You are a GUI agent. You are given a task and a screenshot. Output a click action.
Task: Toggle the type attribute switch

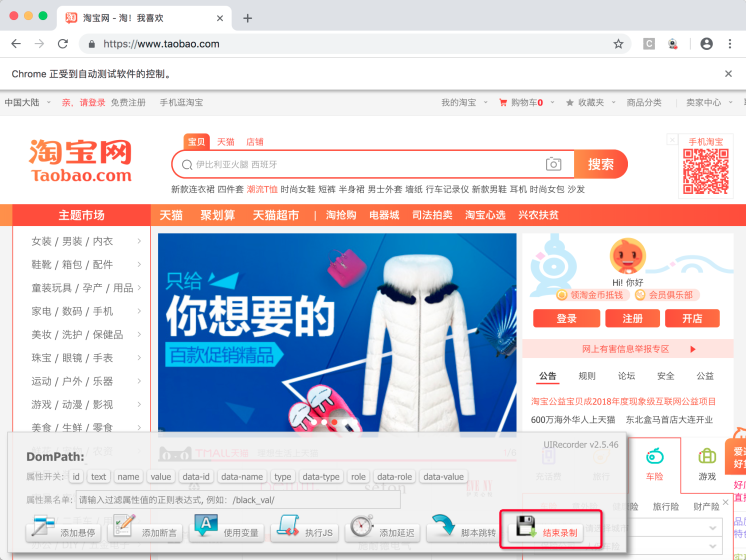pyautogui.click(x=283, y=477)
